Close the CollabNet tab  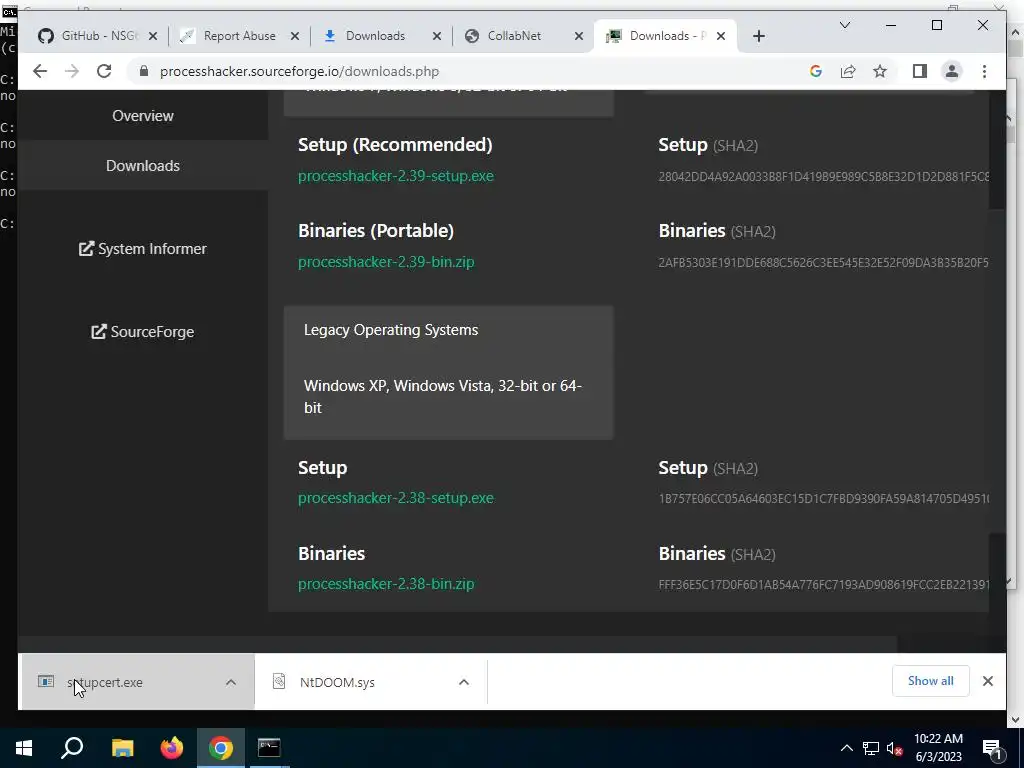click(x=579, y=36)
